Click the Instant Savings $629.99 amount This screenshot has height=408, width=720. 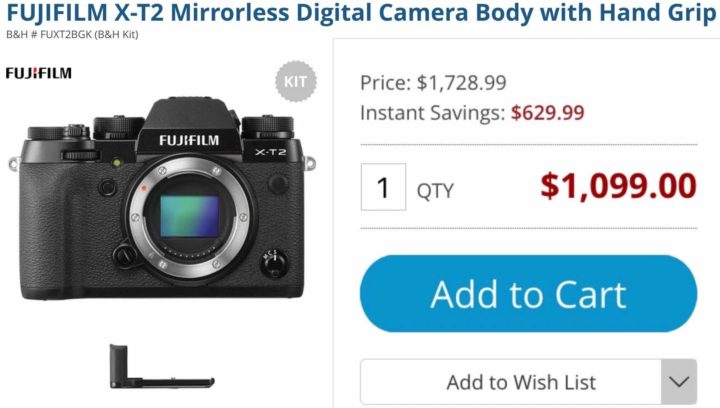[547, 113]
